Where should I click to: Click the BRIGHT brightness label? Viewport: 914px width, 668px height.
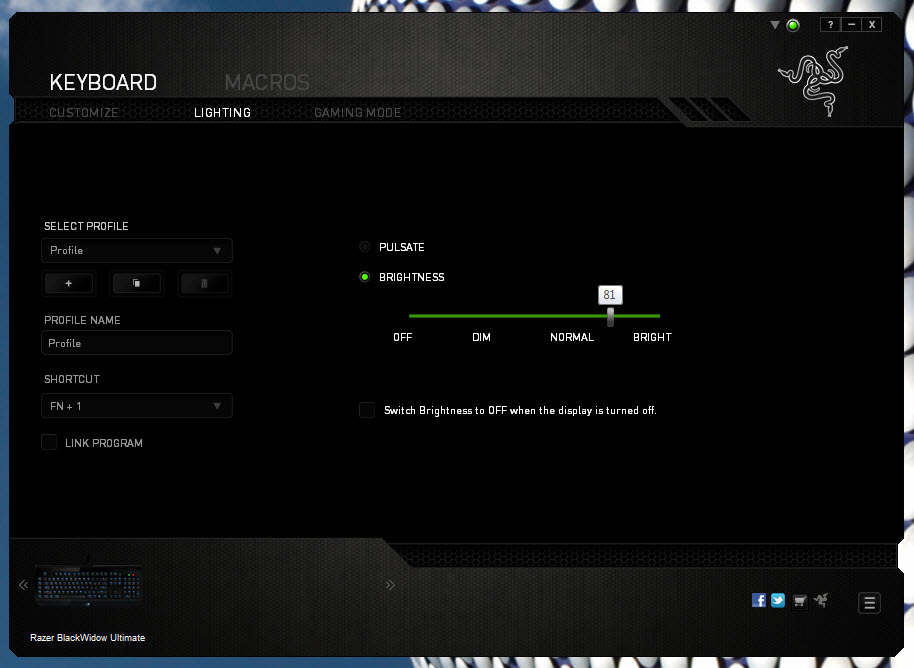coord(652,337)
